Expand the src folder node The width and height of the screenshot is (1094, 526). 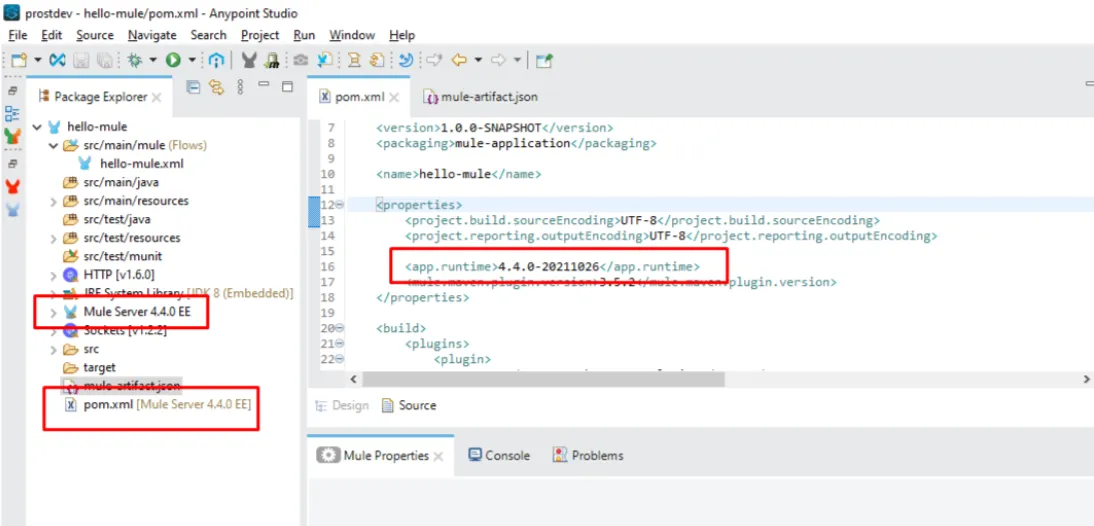pyautogui.click(x=53, y=349)
